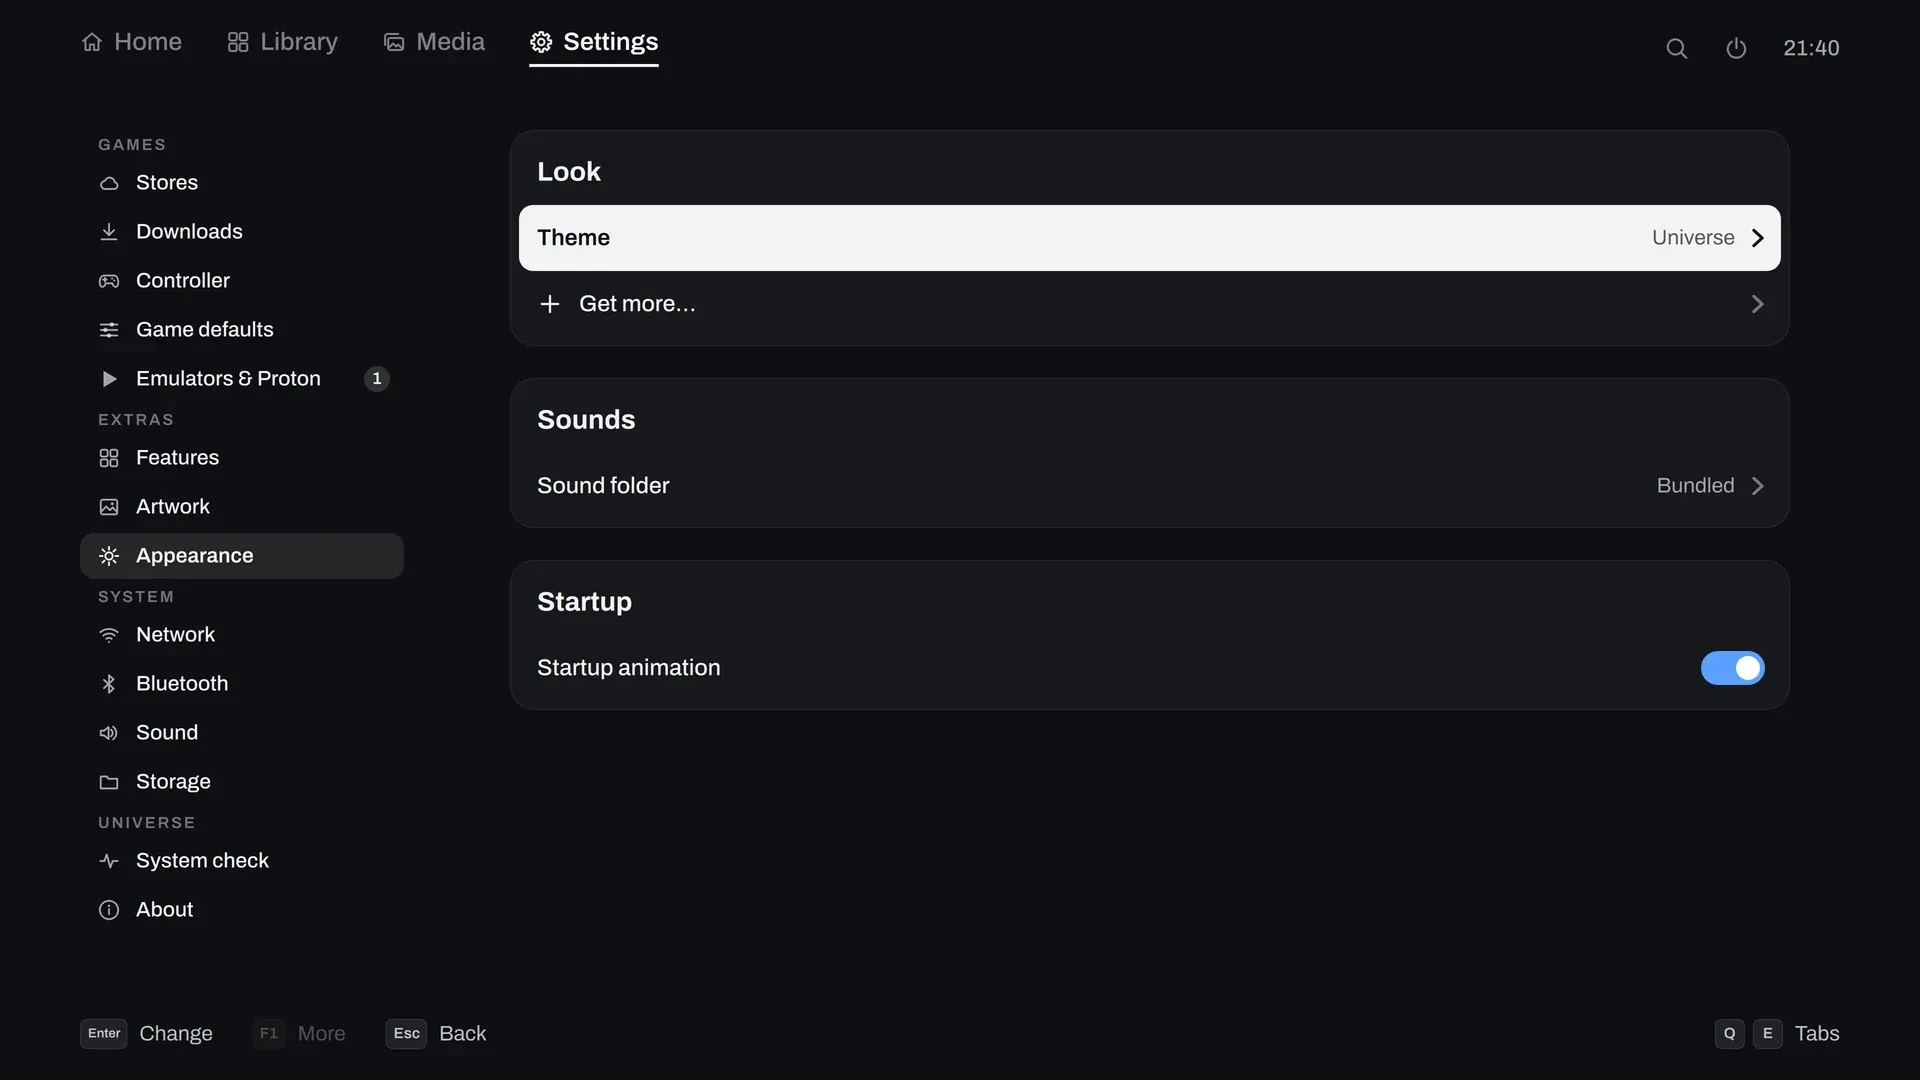Click the Features grid icon
Image resolution: width=1920 pixels, height=1080 pixels.
click(109, 458)
